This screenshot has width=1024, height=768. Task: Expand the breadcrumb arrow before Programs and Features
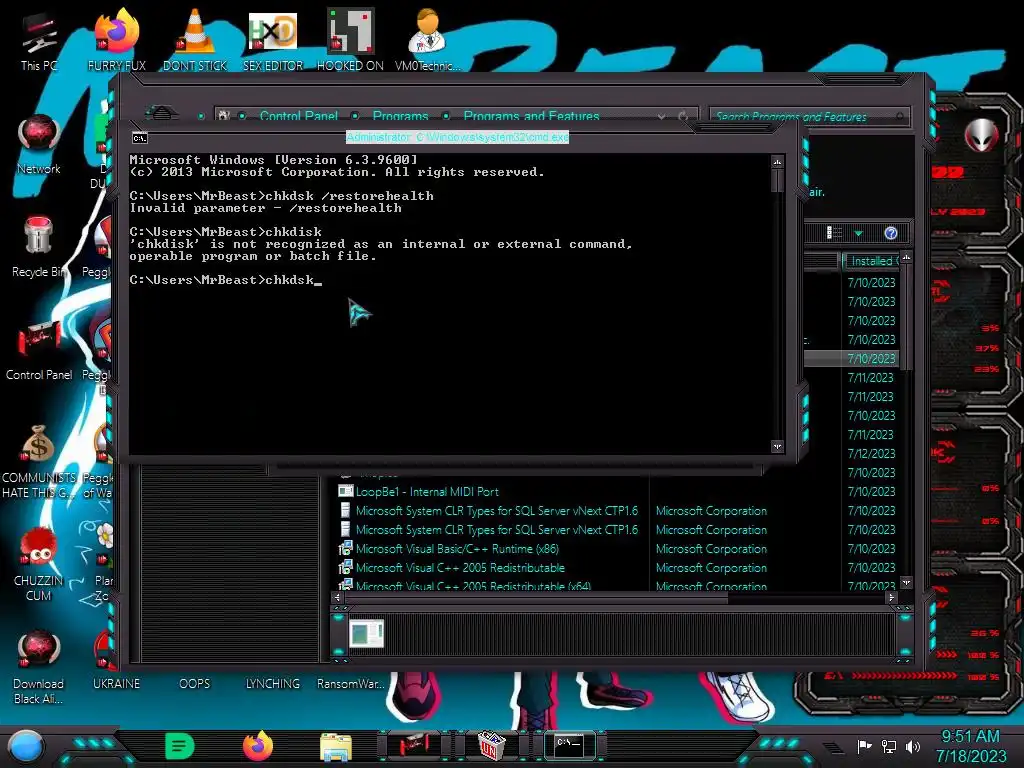coord(446,116)
